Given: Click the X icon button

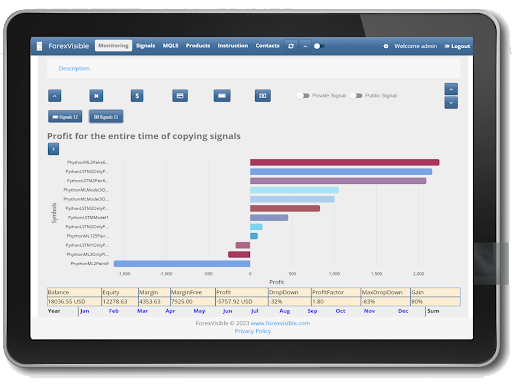Looking at the screenshot, I should [96, 96].
